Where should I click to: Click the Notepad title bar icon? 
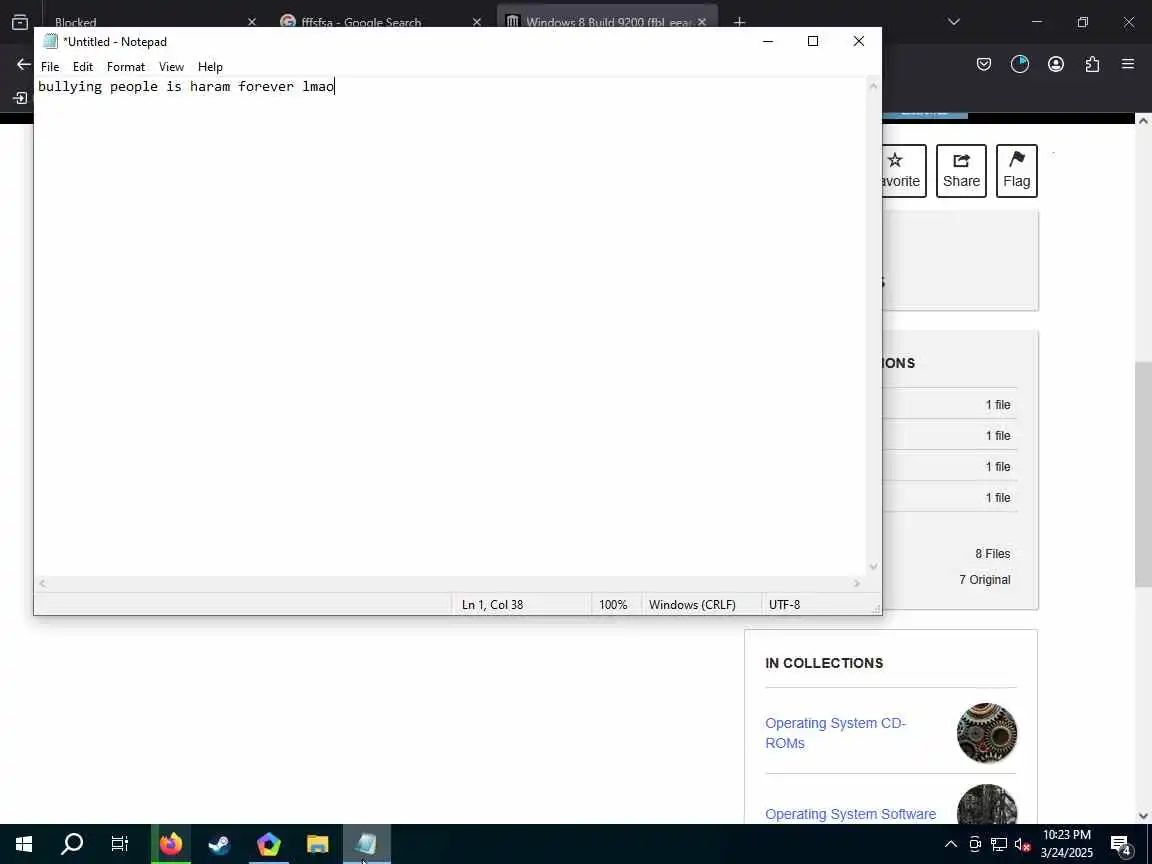[x=50, y=42]
